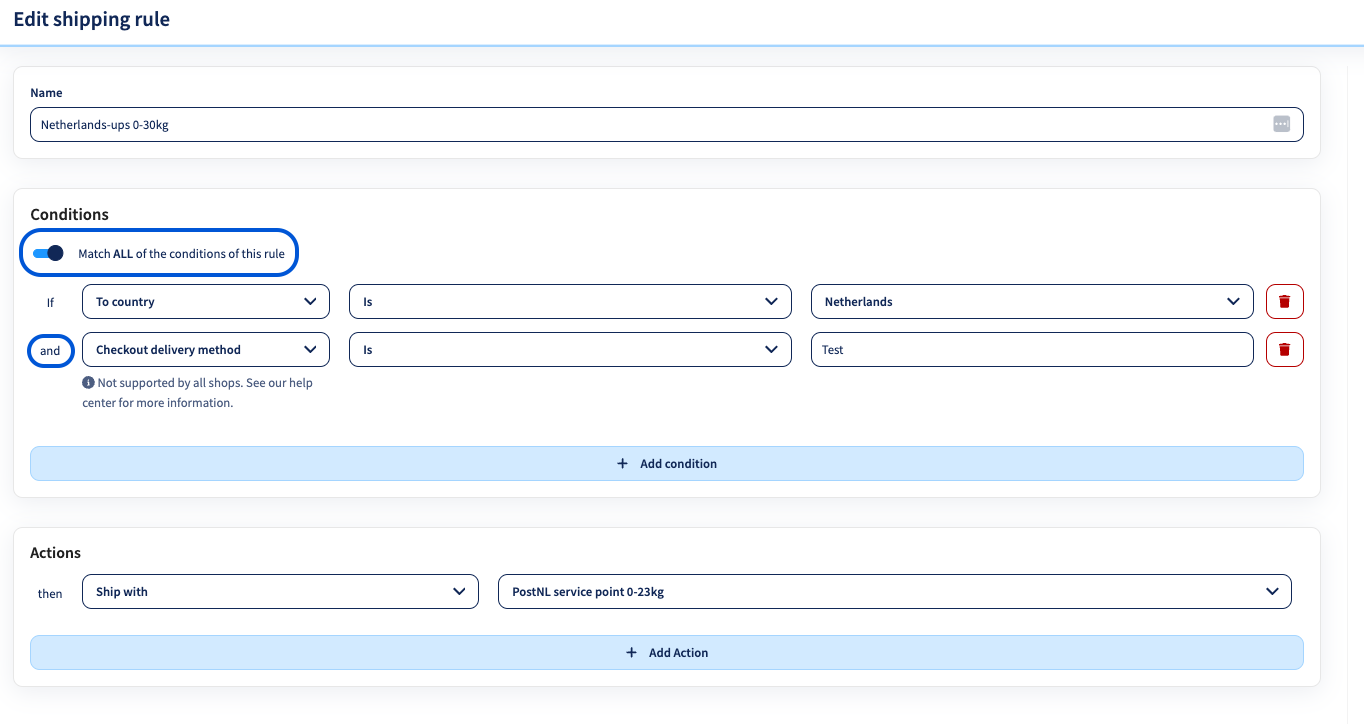Click the info icon below Checkout delivery method
The width and height of the screenshot is (1364, 724).
(89, 382)
